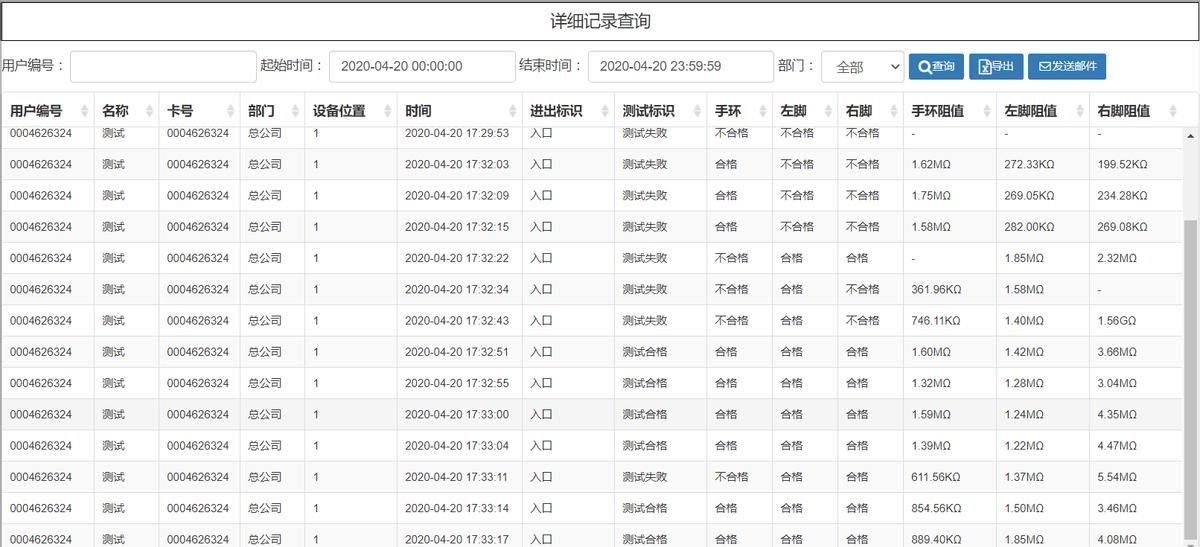
Task: Sort by the 名称 column sort arrows
Action: coord(149,111)
